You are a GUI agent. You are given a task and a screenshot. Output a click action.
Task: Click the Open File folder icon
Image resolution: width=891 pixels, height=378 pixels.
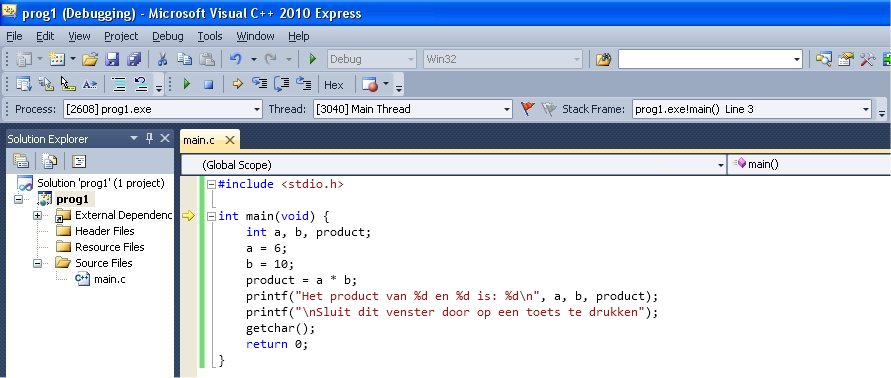tap(90, 59)
